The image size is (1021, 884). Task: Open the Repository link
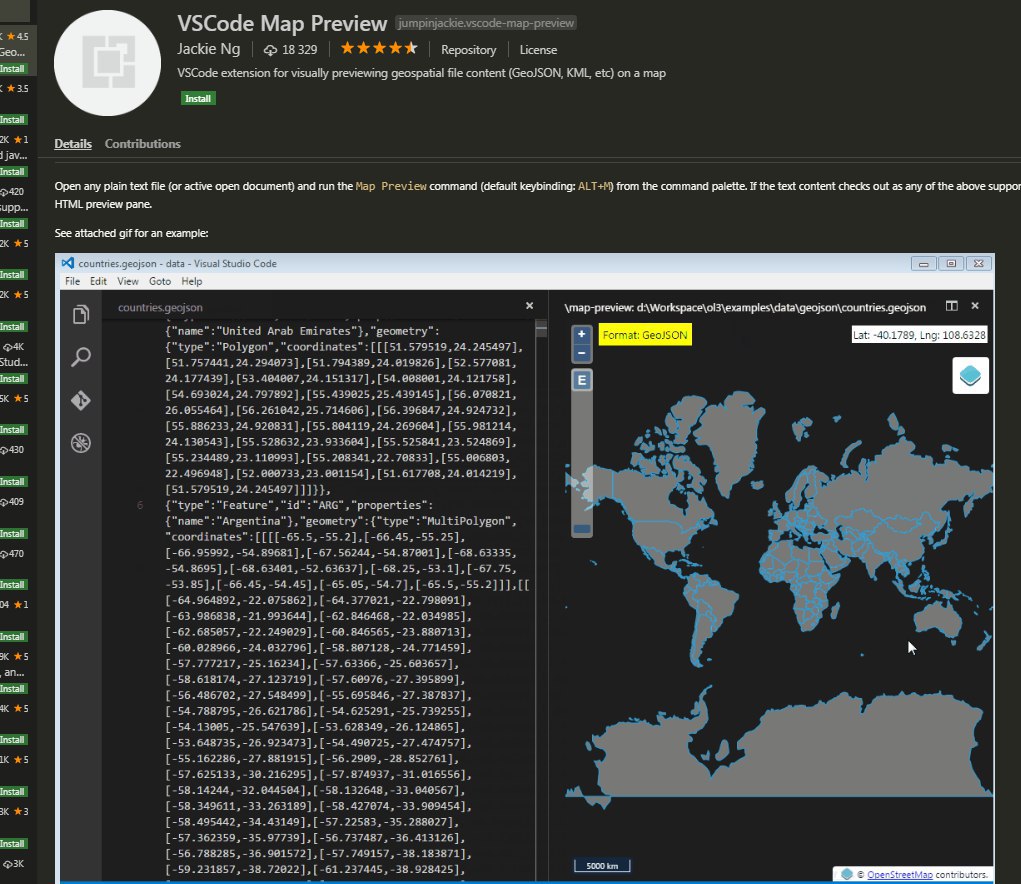click(468, 50)
